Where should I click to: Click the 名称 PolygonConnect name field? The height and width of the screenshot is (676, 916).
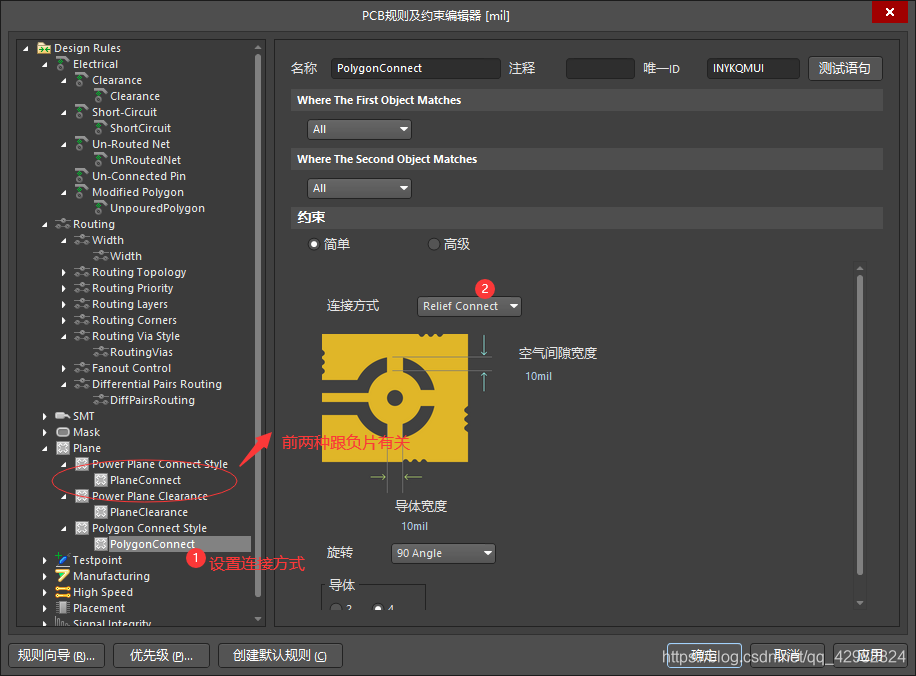point(415,68)
